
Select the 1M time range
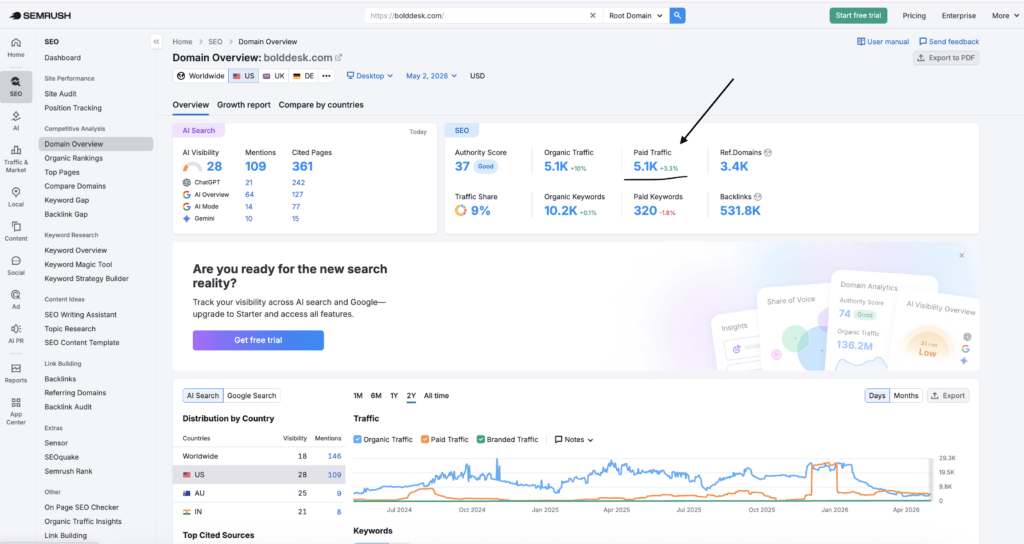[358, 396]
